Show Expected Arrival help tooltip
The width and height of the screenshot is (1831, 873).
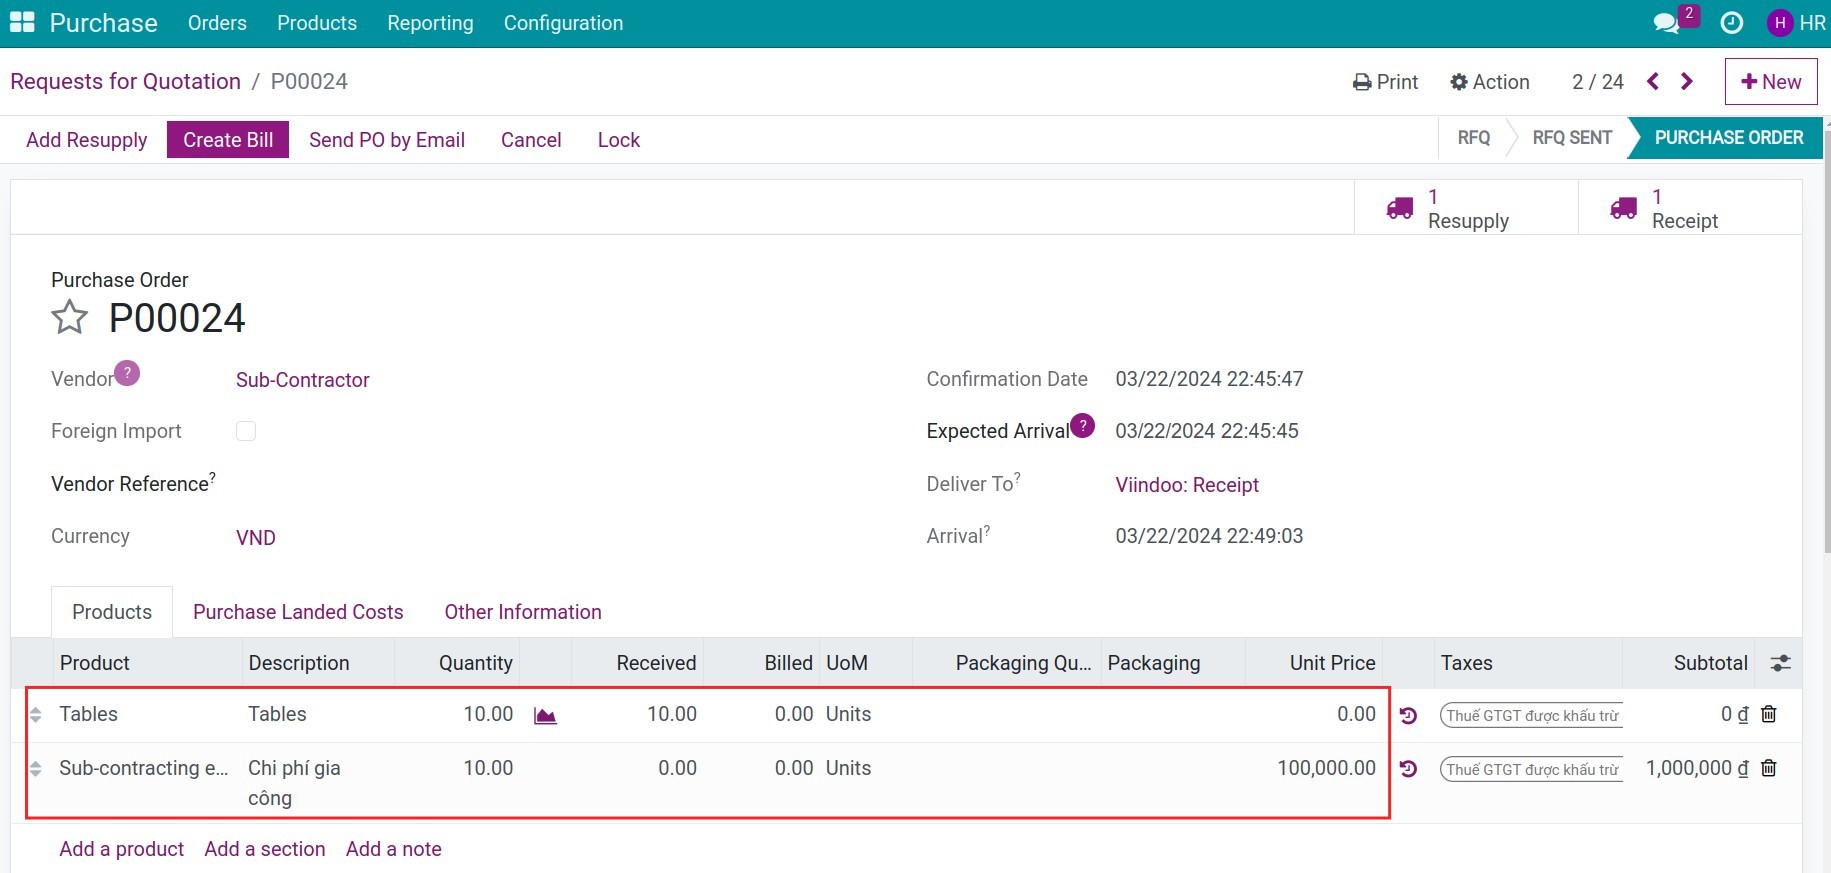pyautogui.click(x=1082, y=425)
